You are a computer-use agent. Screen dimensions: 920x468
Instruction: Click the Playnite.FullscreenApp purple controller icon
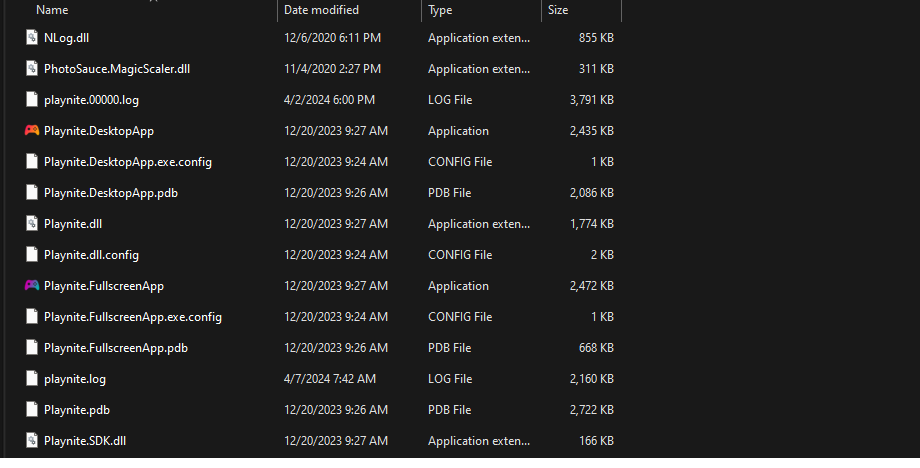(31, 286)
